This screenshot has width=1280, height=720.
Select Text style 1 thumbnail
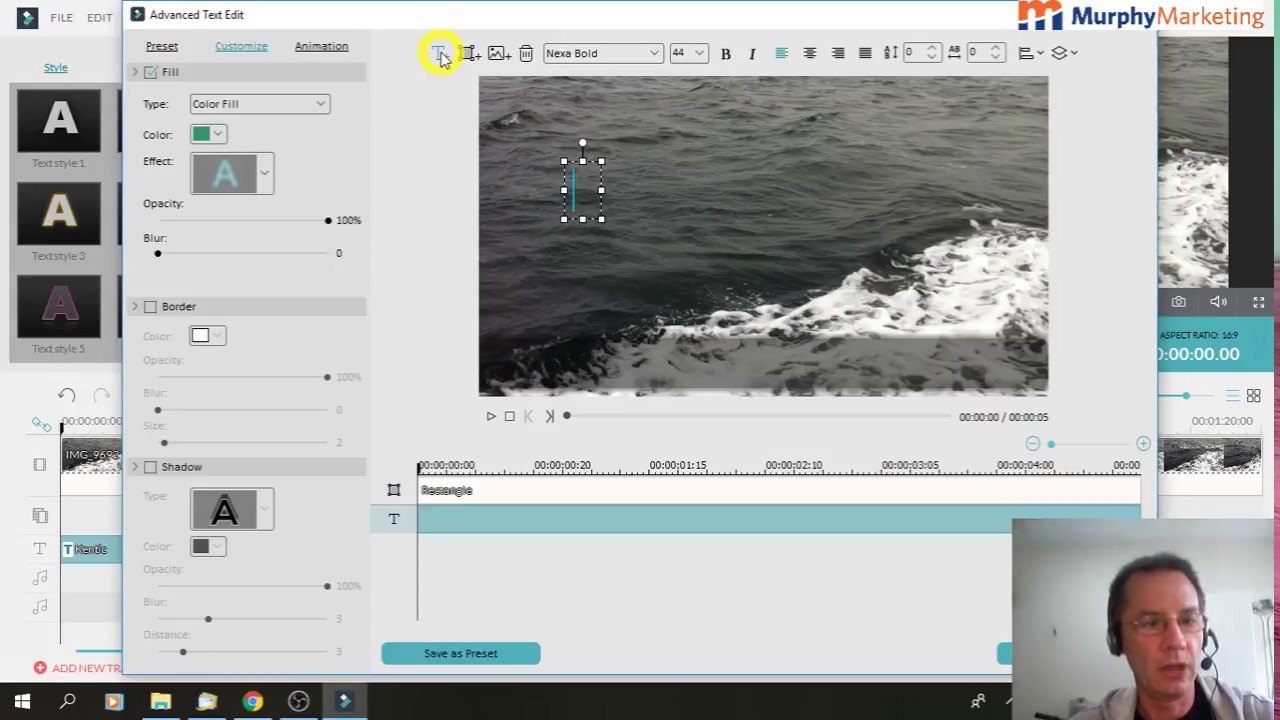coord(59,121)
